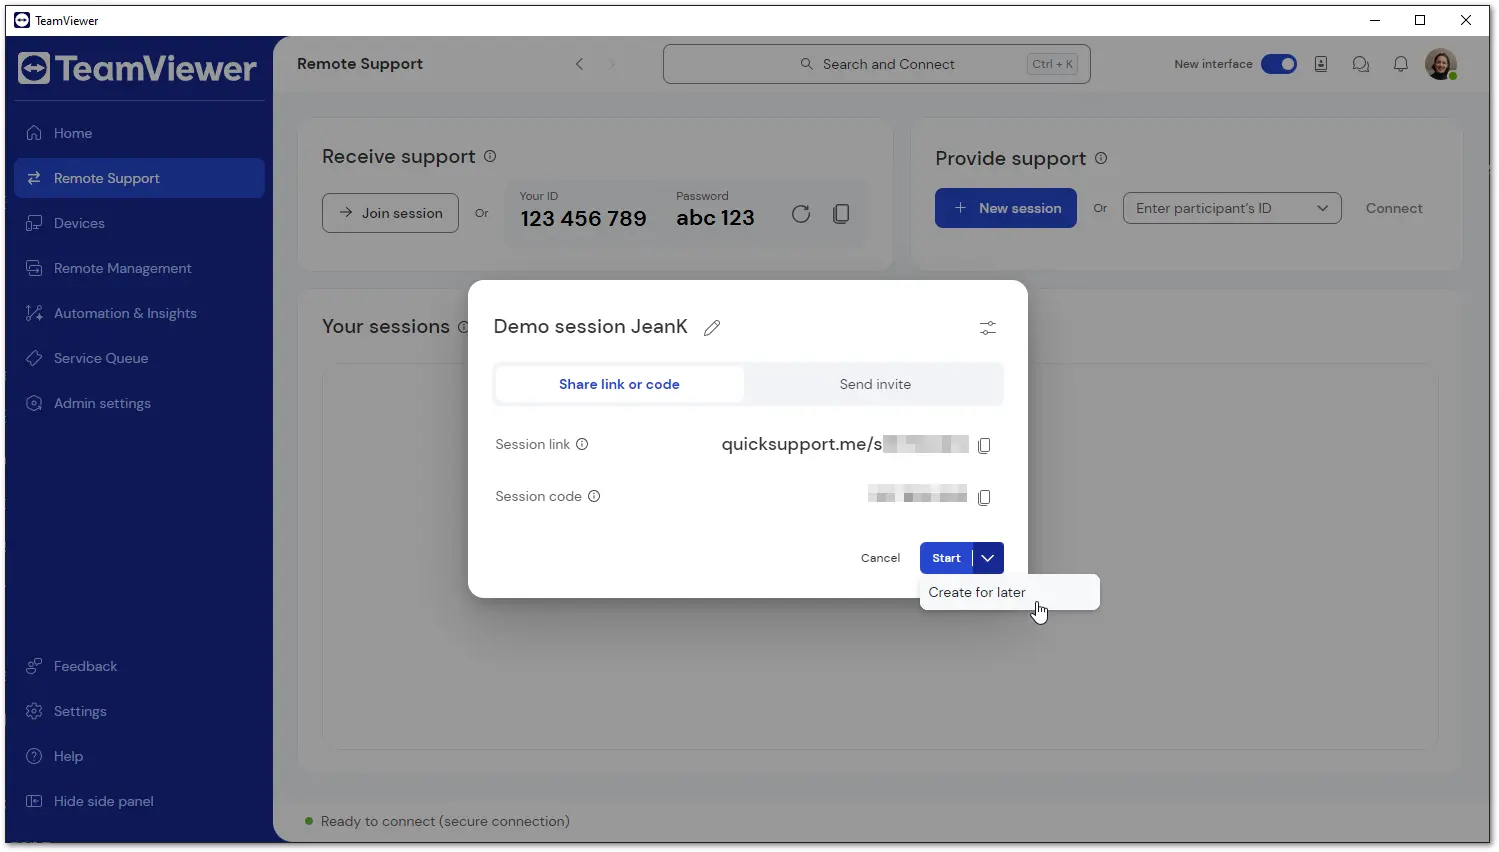The height and width of the screenshot is (852, 1499).
Task: Click the Devices icon in the sidebar
Action: [34, 223]
